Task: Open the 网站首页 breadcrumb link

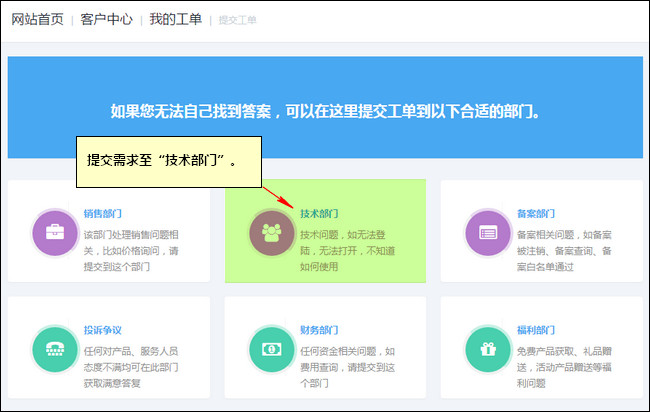Action: tap(37, 19)
